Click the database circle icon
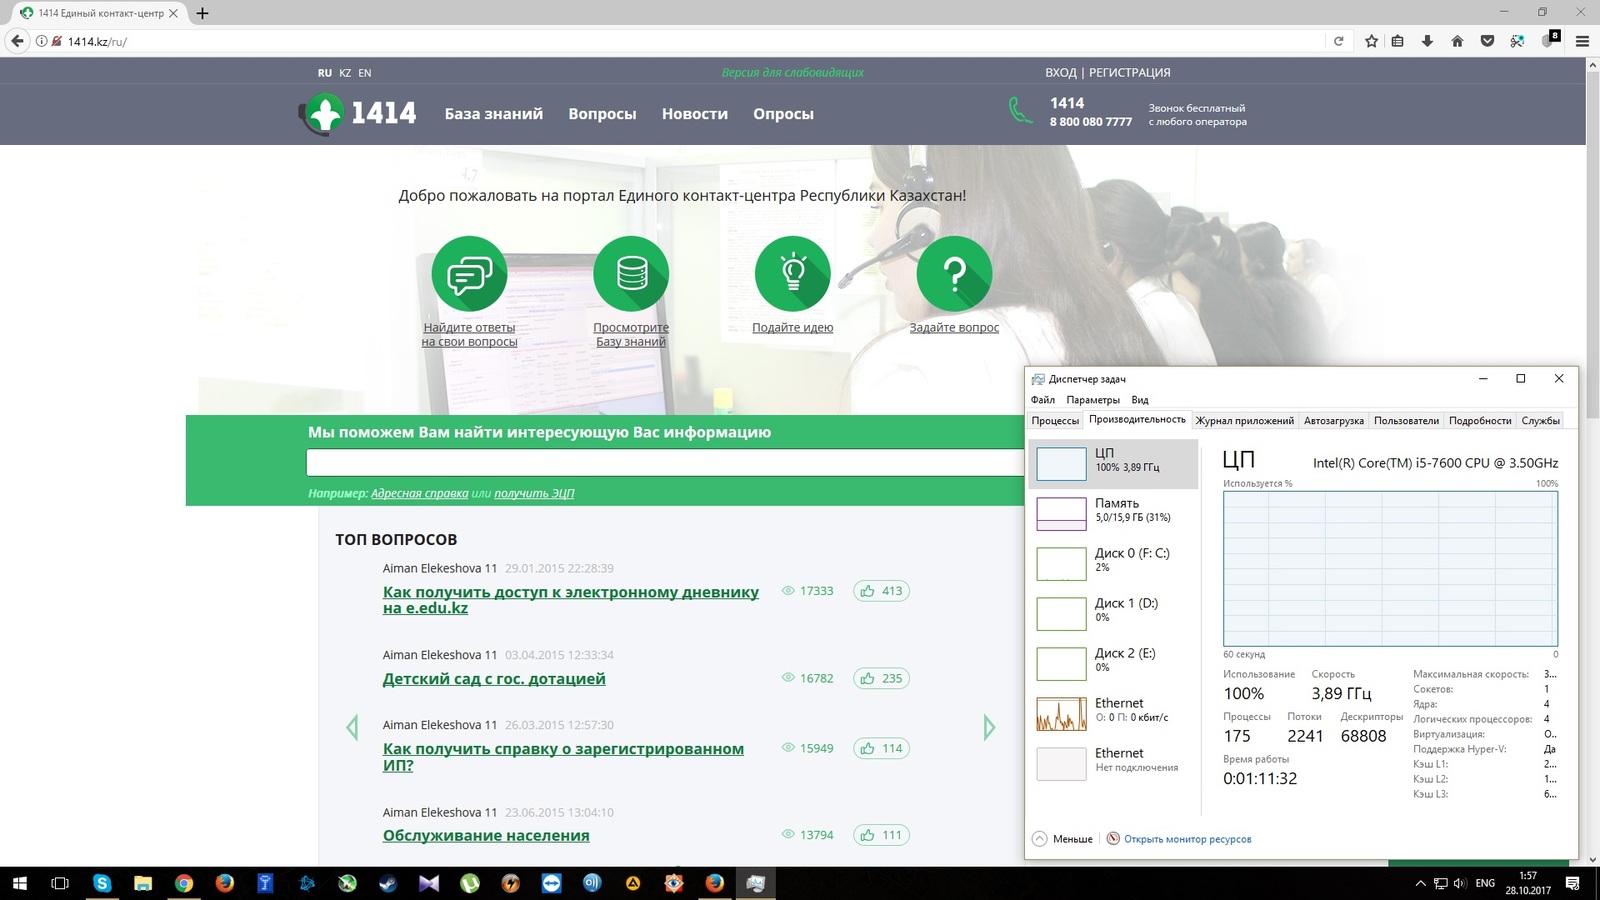This screenshot has height=900, width=1600. (x=631, y=274)
